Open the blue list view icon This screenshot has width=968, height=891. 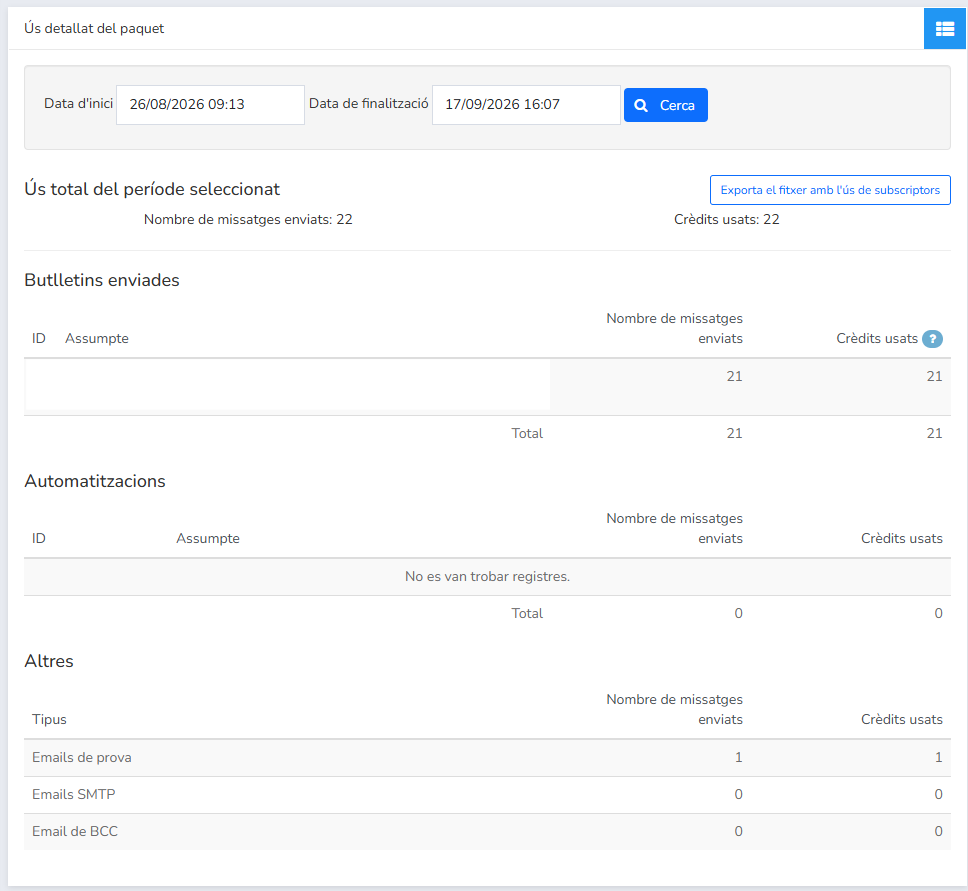(x=945, y=28)
